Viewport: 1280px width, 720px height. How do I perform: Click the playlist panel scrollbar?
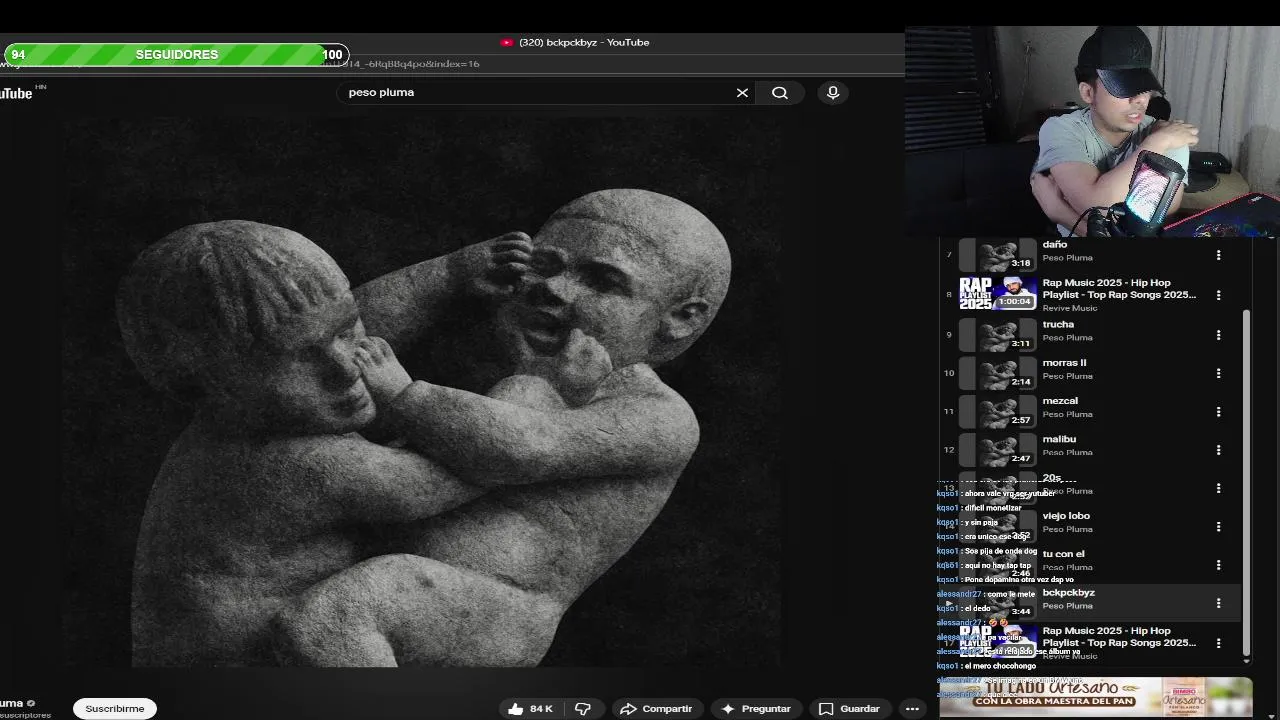click(1246, 483)
